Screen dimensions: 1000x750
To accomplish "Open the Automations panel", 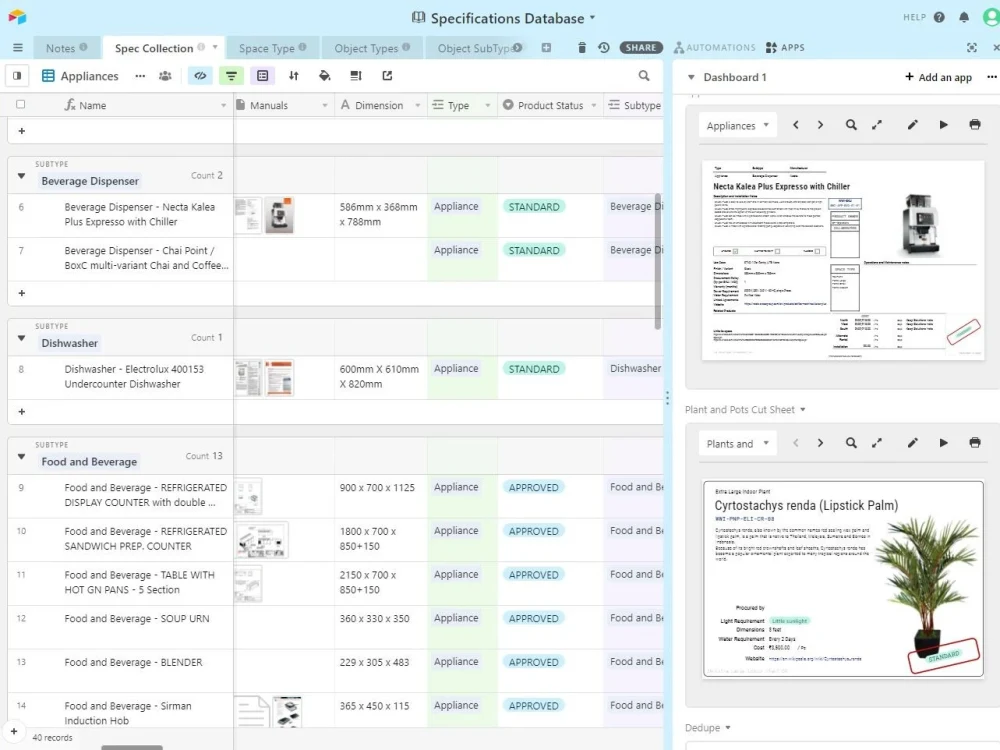I will click(x=714, y=48).
